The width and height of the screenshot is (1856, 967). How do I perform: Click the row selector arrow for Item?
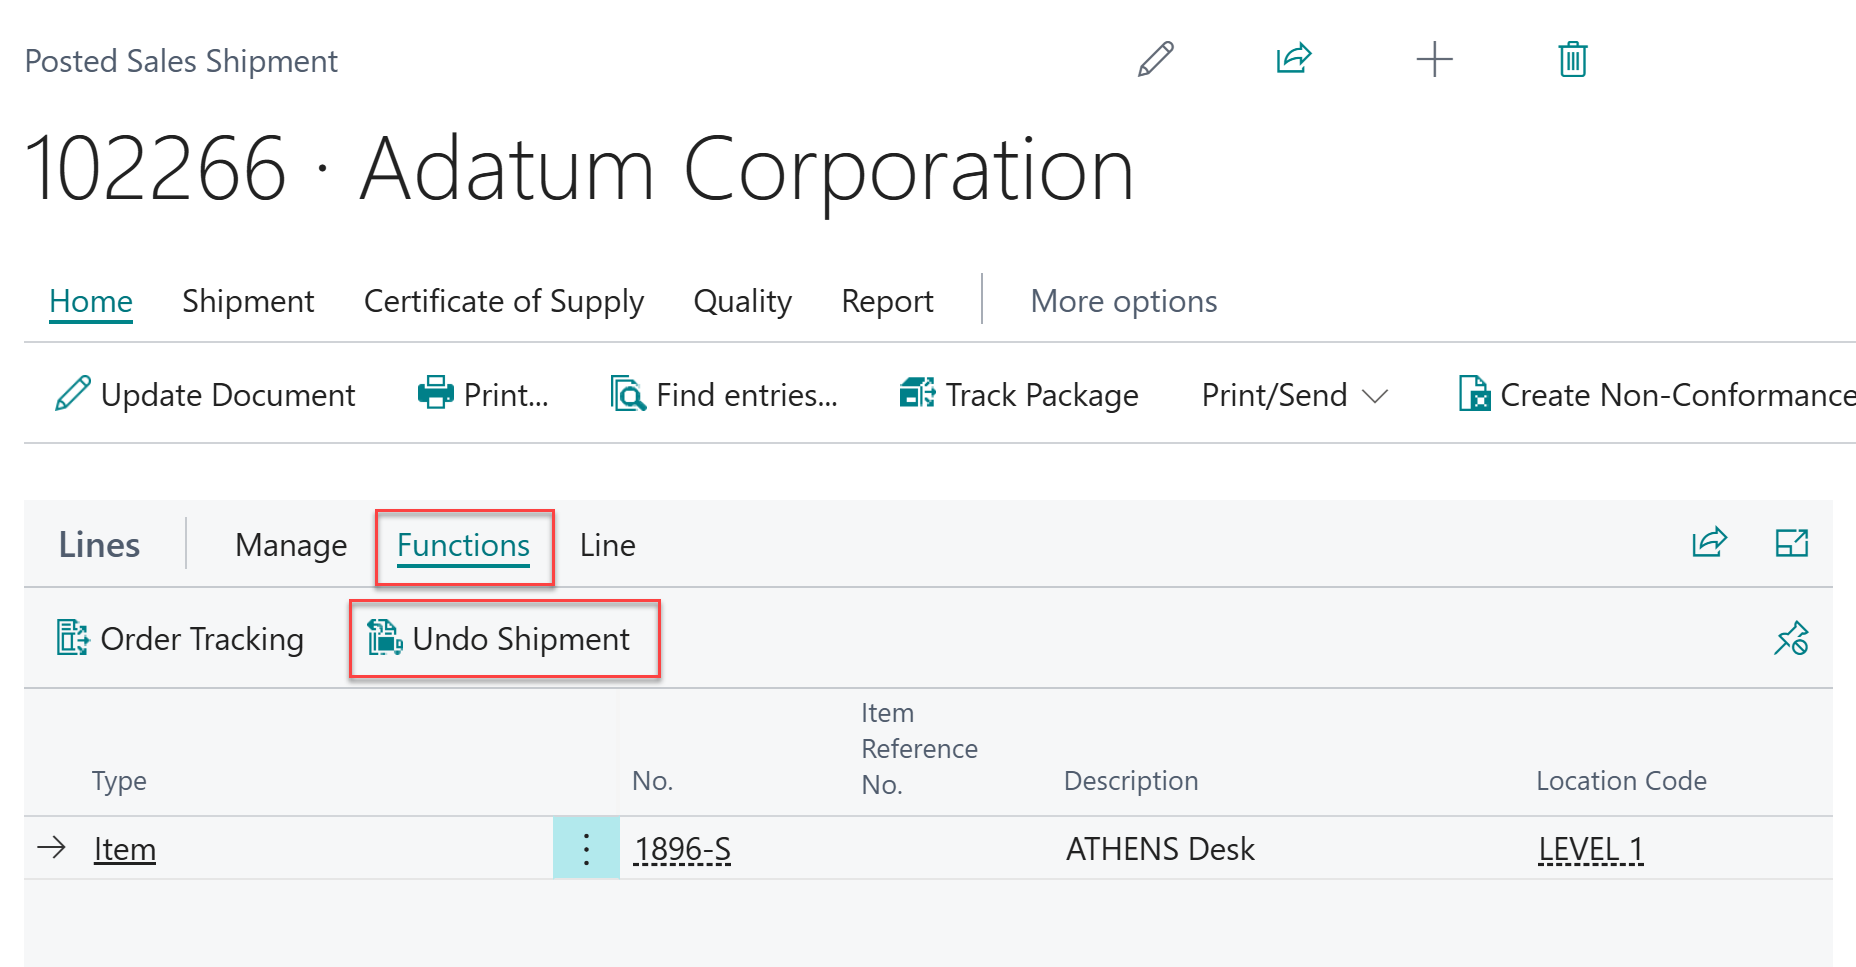[51, 848]
